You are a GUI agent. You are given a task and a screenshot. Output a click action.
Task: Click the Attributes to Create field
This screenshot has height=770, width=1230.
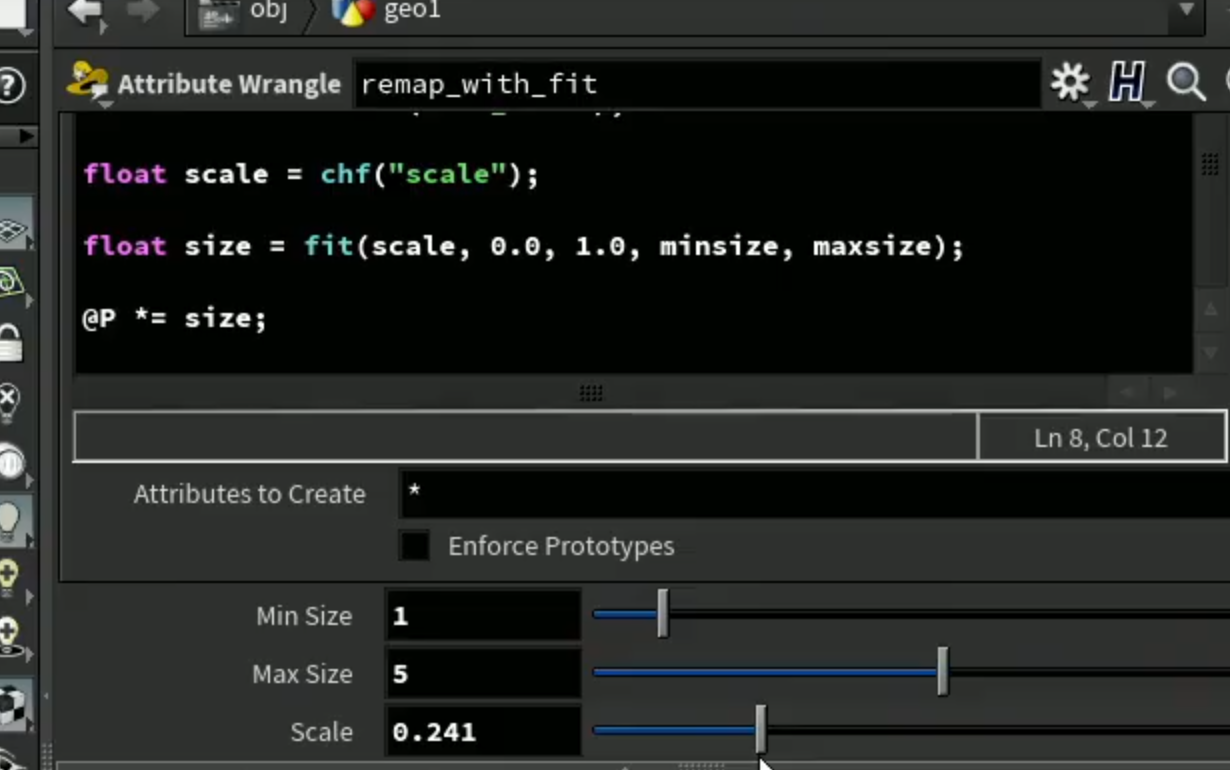(x=814, y=494)
